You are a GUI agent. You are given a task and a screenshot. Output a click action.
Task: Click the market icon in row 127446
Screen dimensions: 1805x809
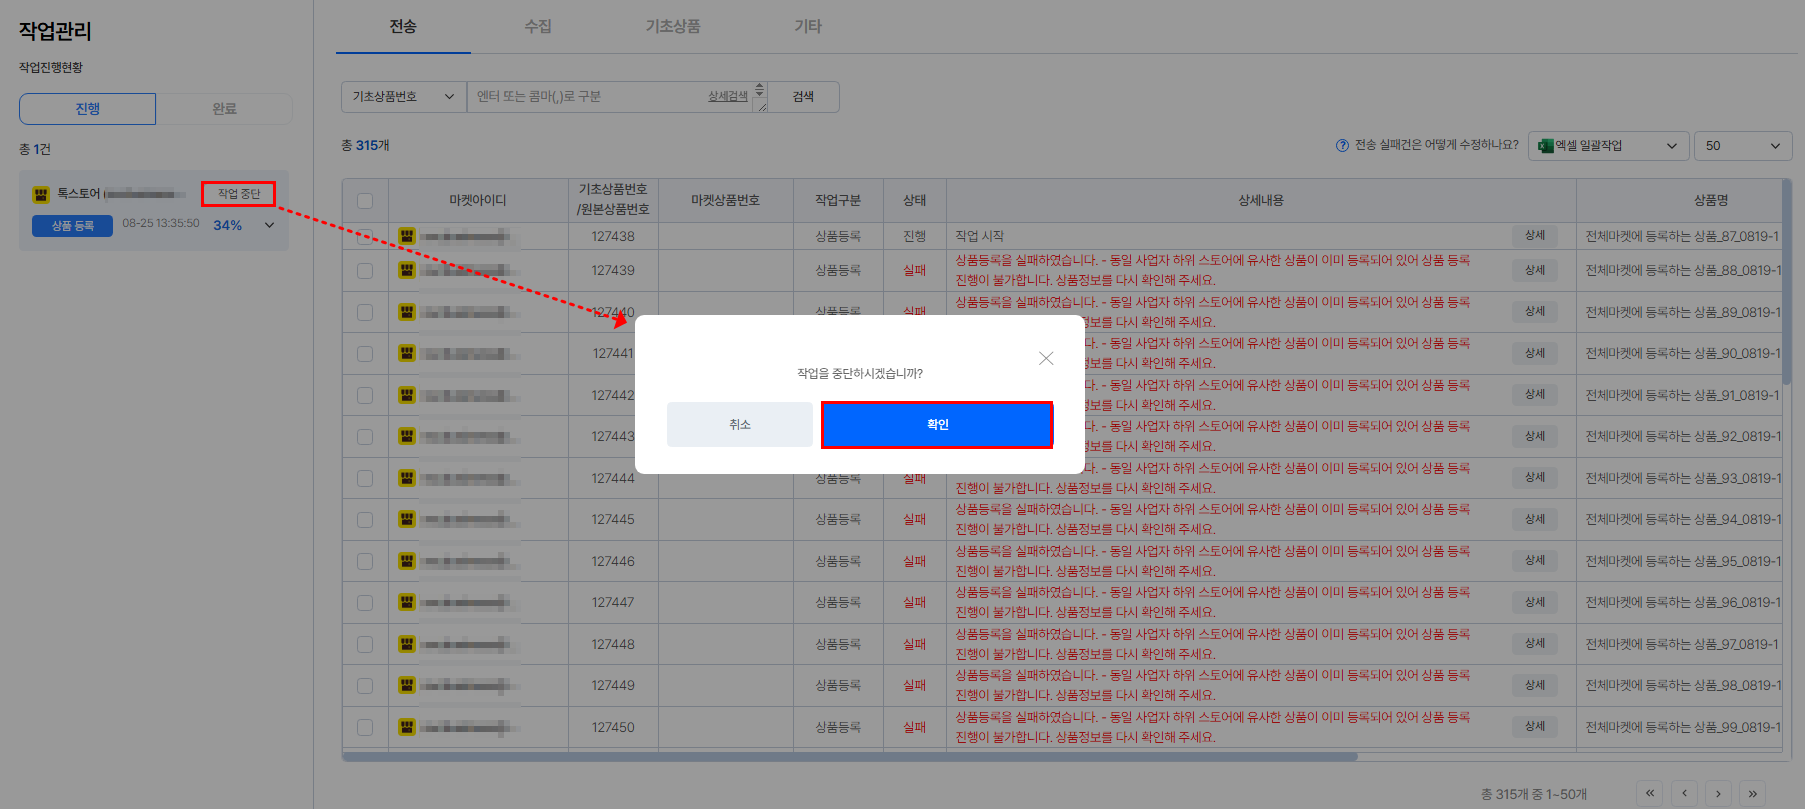(407, 561)
